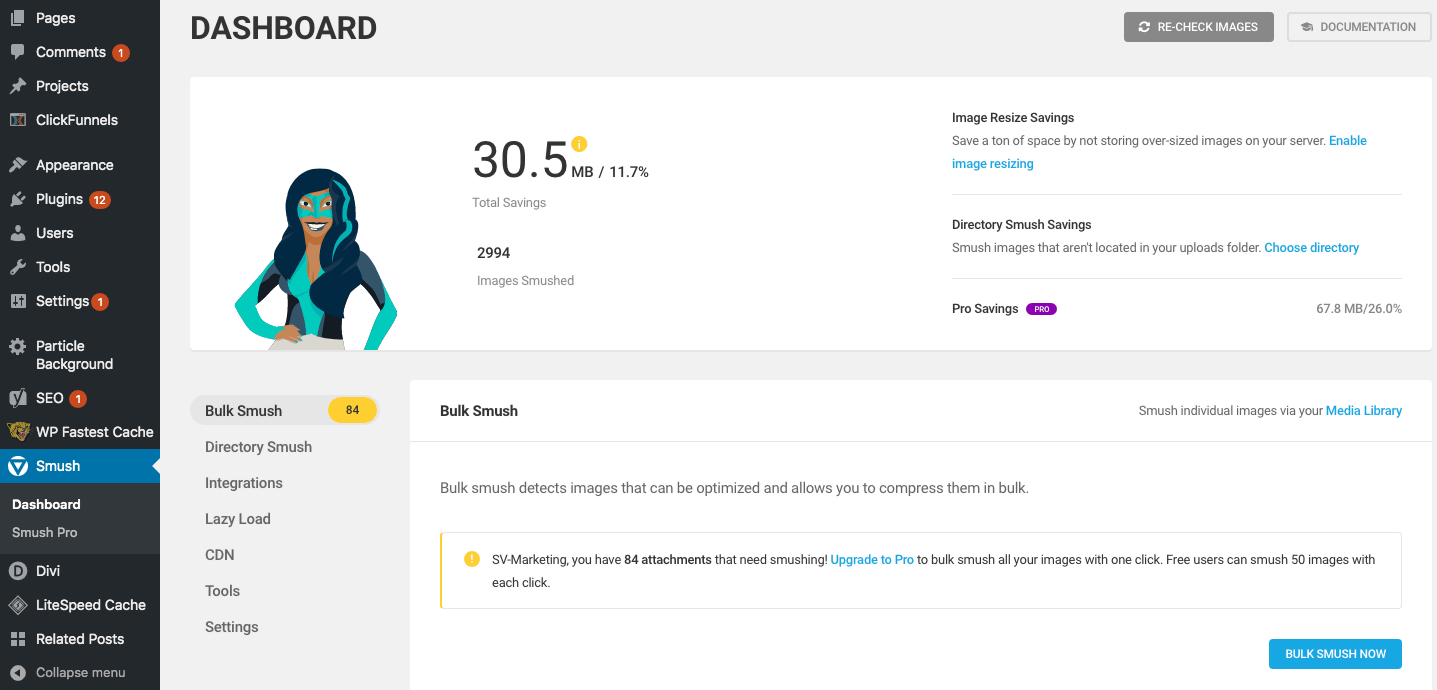Click the yellow warning icon in notice
1437x690 pixels.
pyautogui.click(x=472, y=559)
